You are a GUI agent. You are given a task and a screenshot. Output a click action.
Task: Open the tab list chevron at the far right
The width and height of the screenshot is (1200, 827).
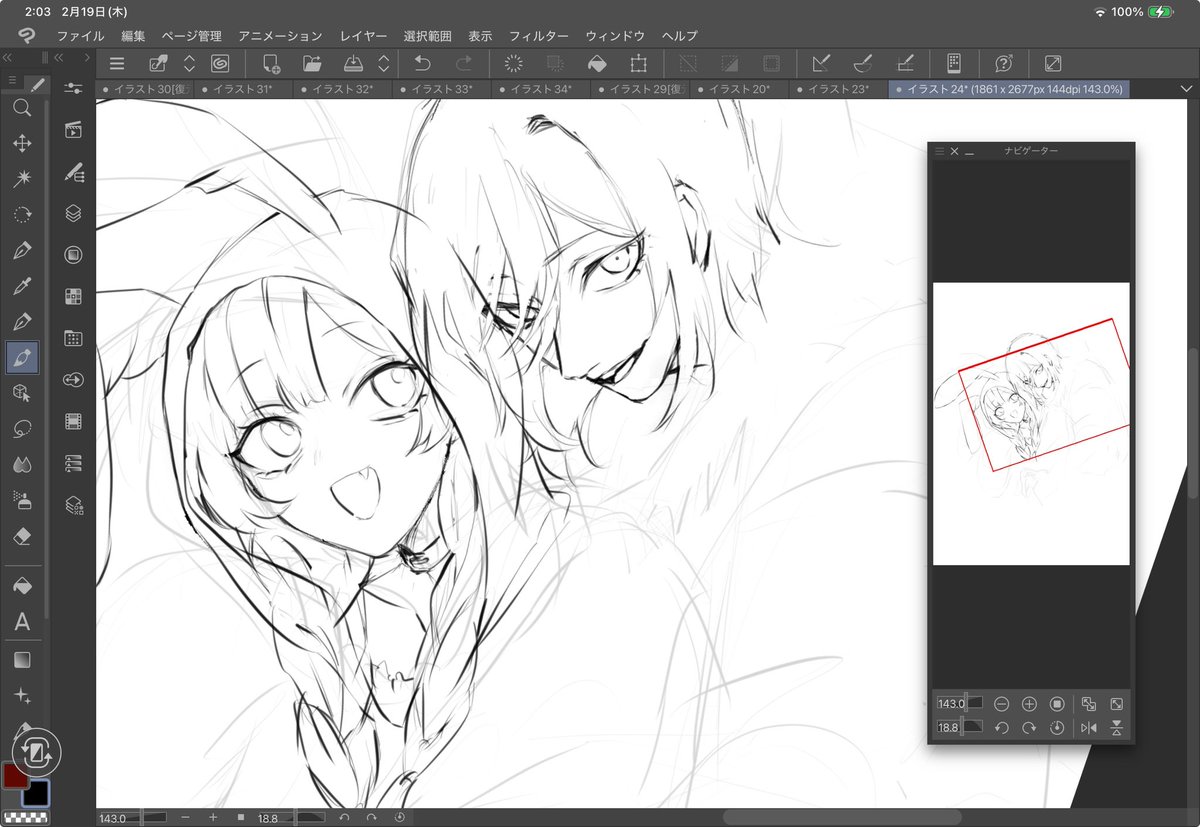click(1188, 89)
